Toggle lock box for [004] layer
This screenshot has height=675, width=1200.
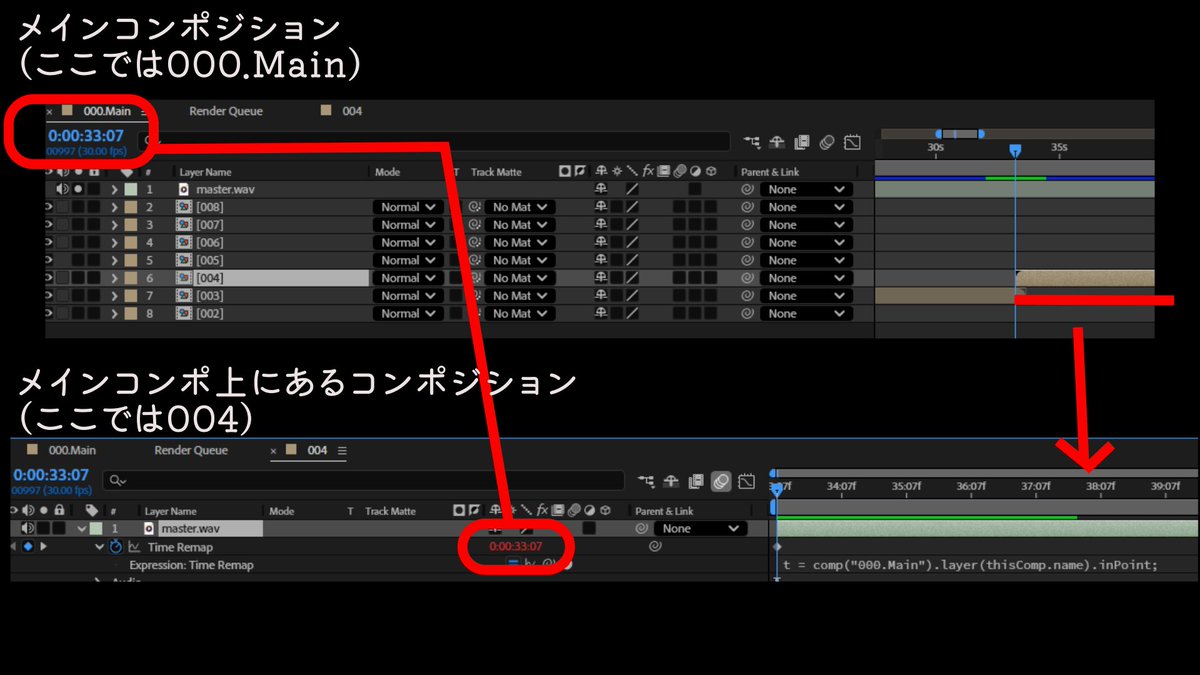pos(93,278)
